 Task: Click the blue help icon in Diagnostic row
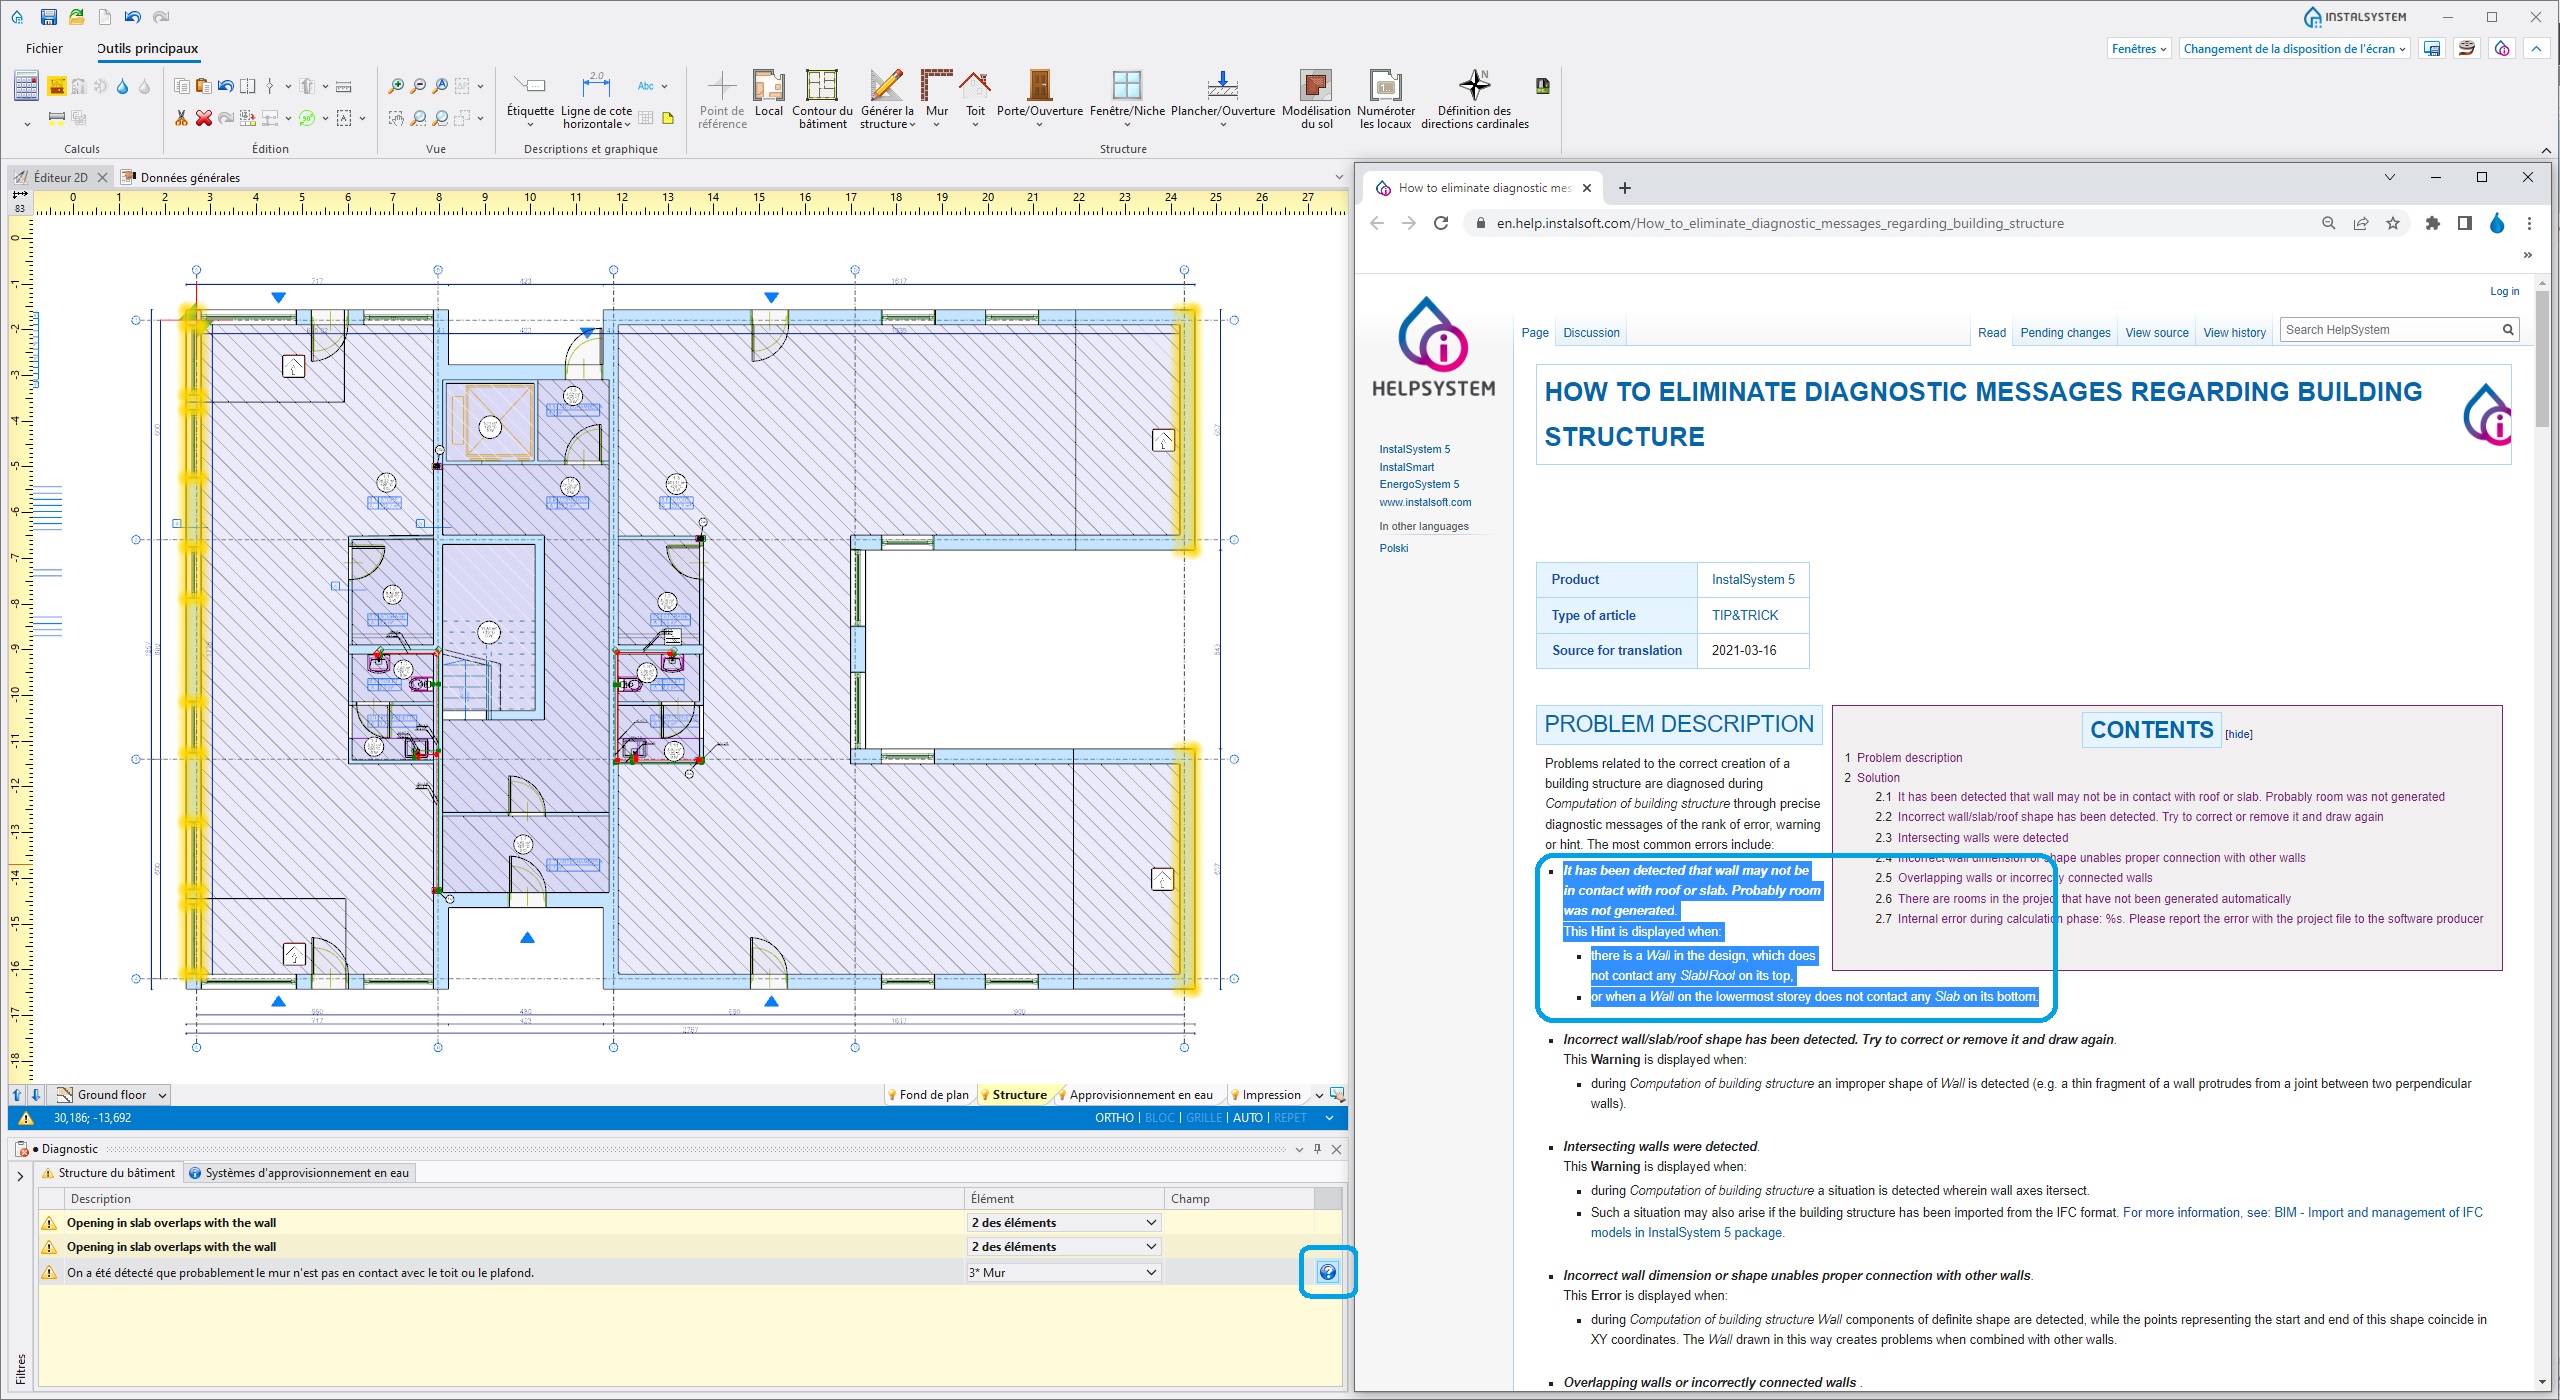pos(1328,1272)
